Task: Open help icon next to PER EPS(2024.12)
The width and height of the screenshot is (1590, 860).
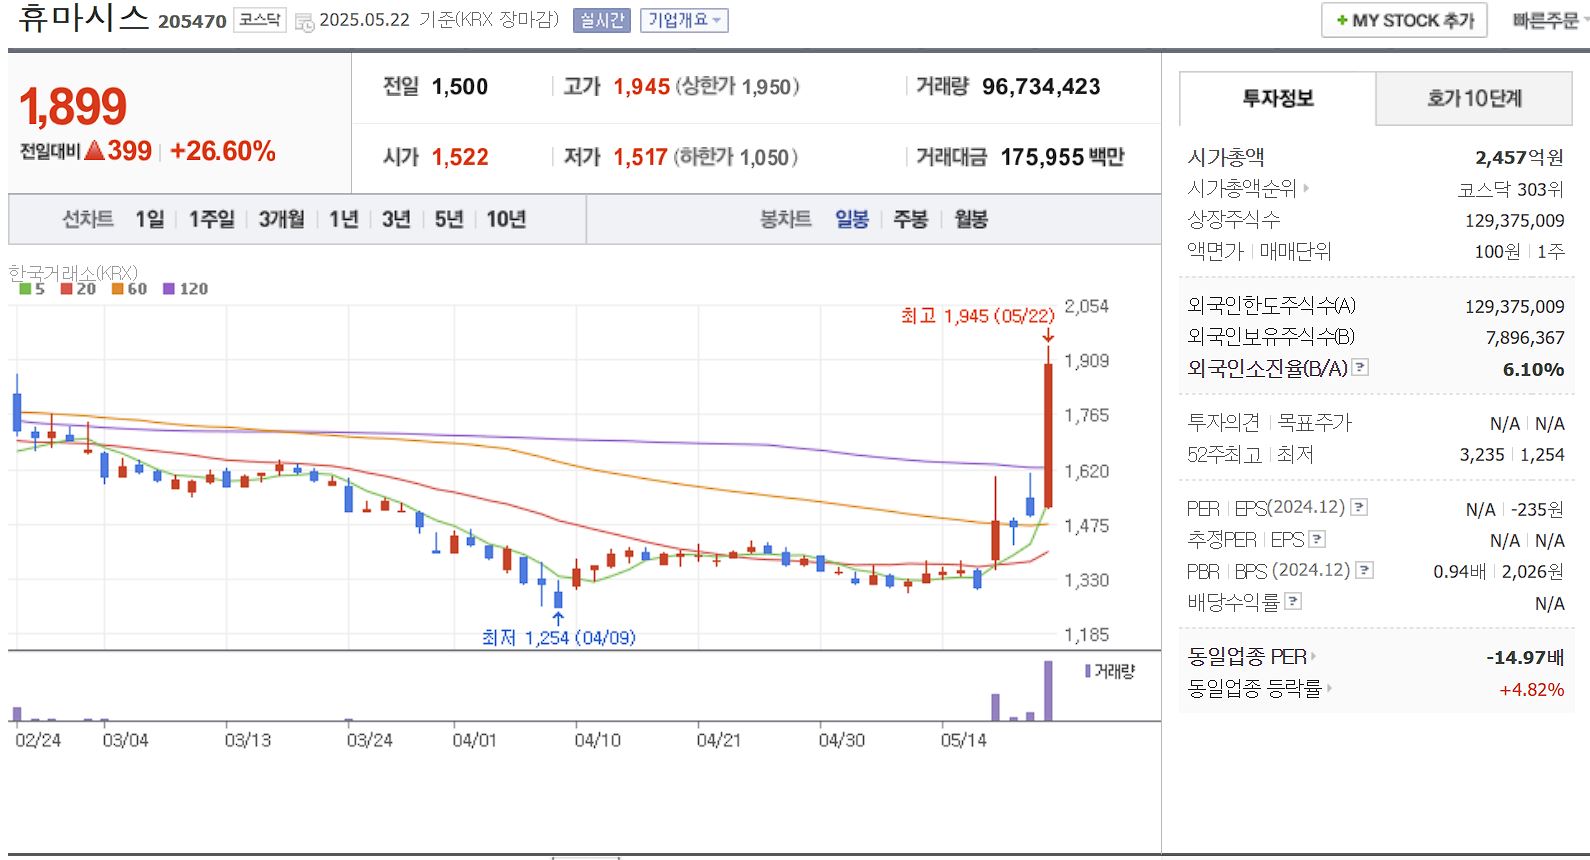Action: point(1359,507)
